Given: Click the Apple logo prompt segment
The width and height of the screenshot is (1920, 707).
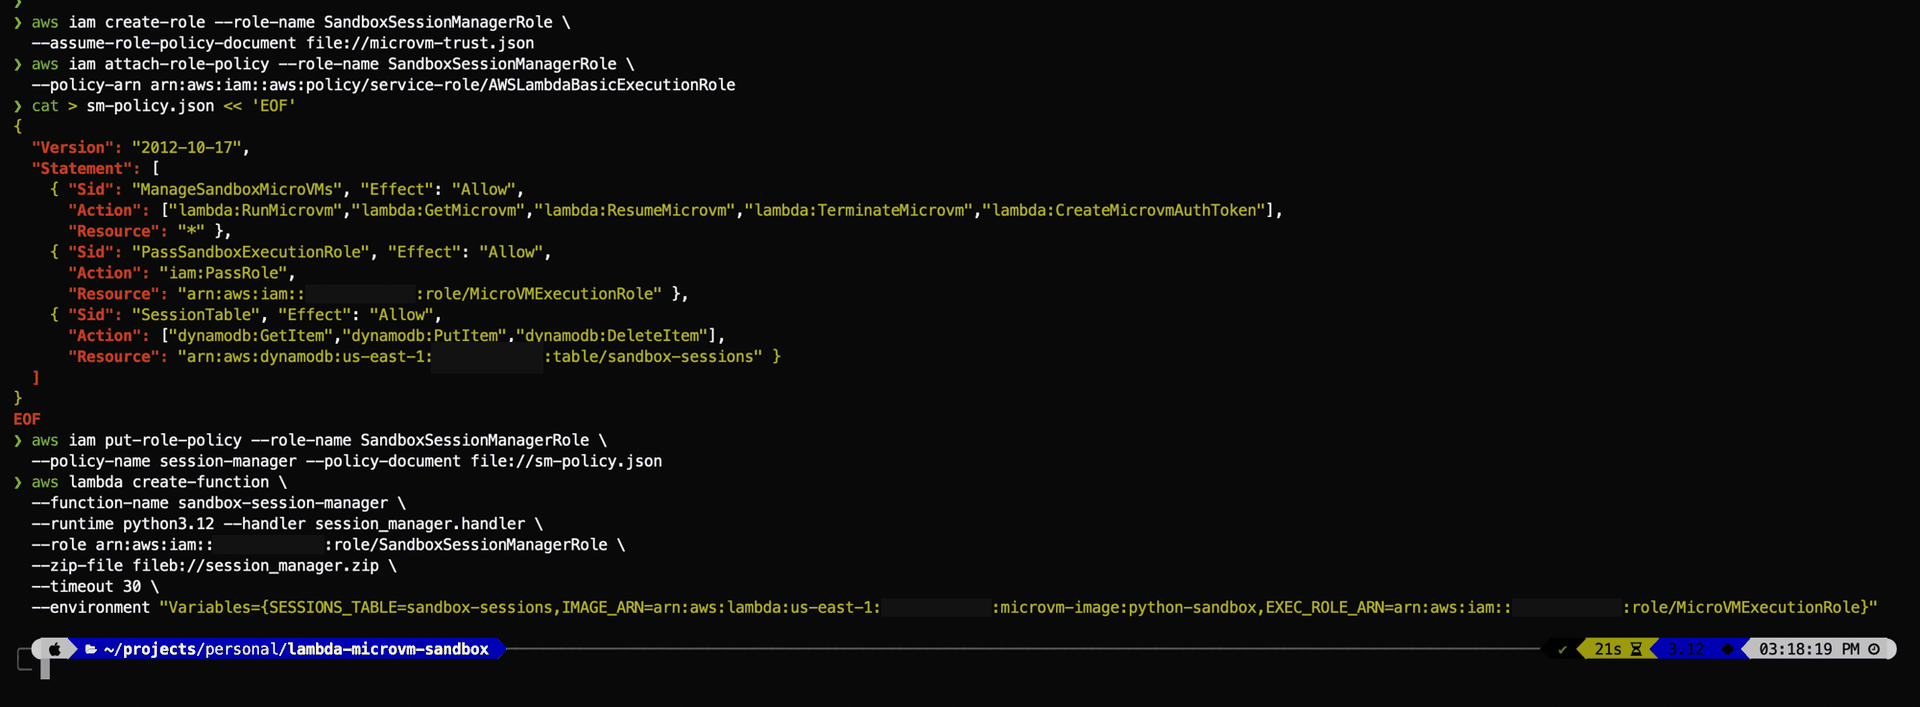Looking at the screenshot, I should [x=55, y=649].
